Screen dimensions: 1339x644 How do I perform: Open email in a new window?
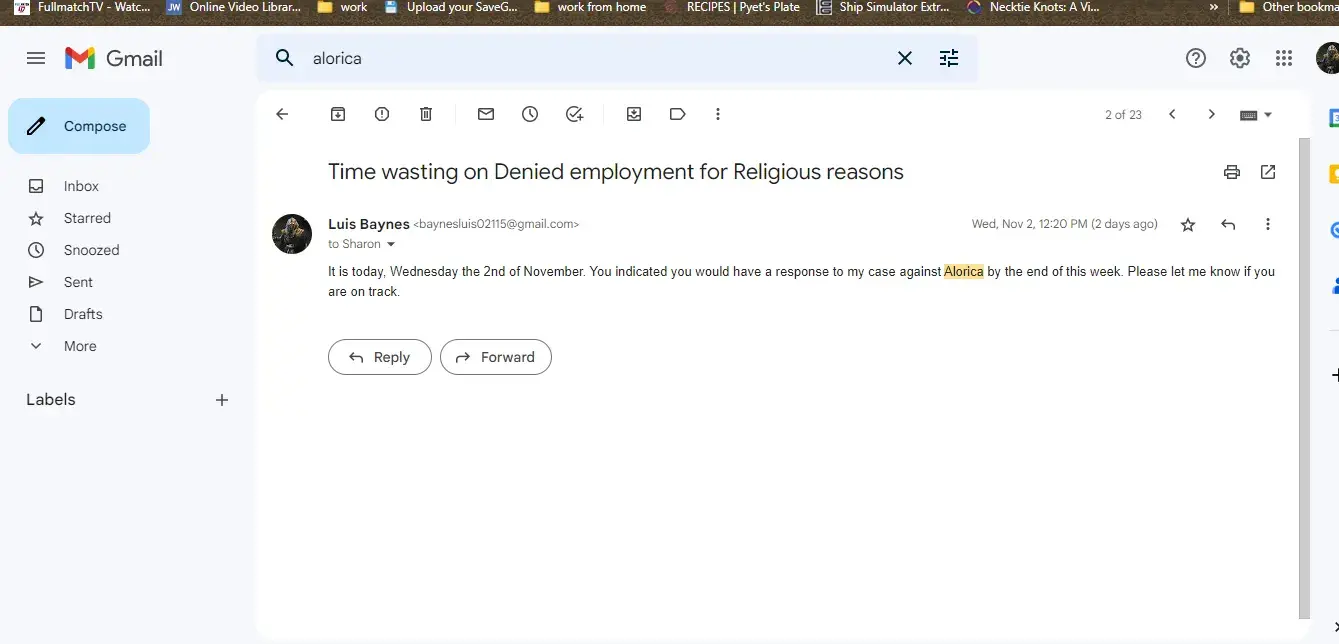[x=1268, y=172]
